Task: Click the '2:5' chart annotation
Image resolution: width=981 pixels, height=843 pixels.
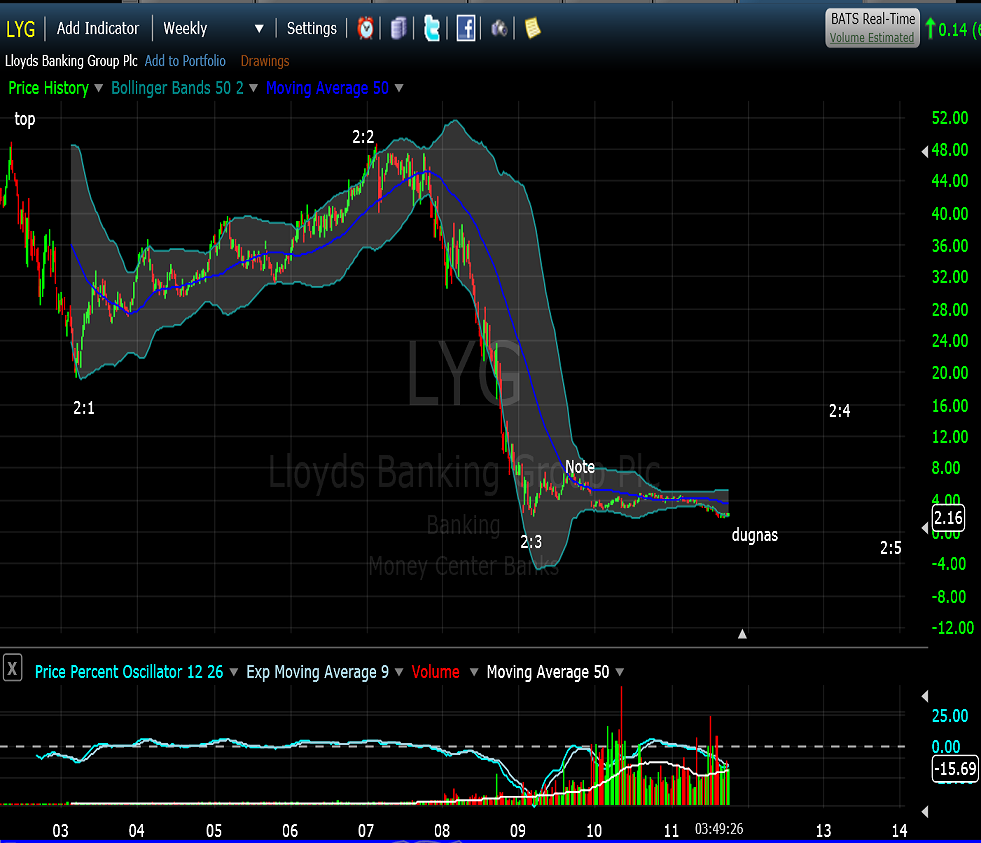Action: tap(891, 548)
